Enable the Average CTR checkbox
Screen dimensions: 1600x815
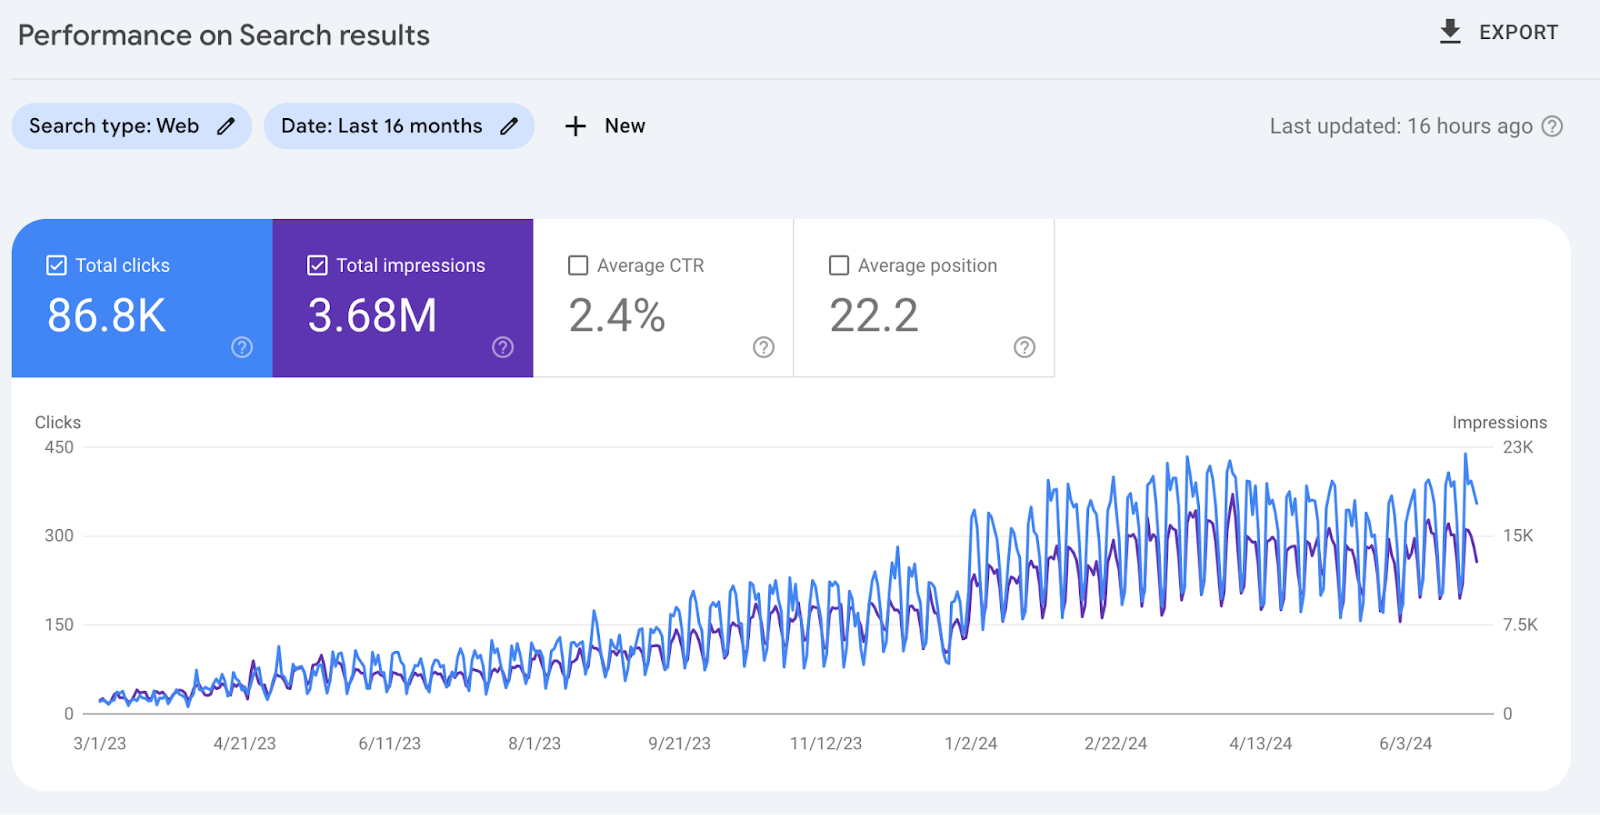[x=578, y=265]
